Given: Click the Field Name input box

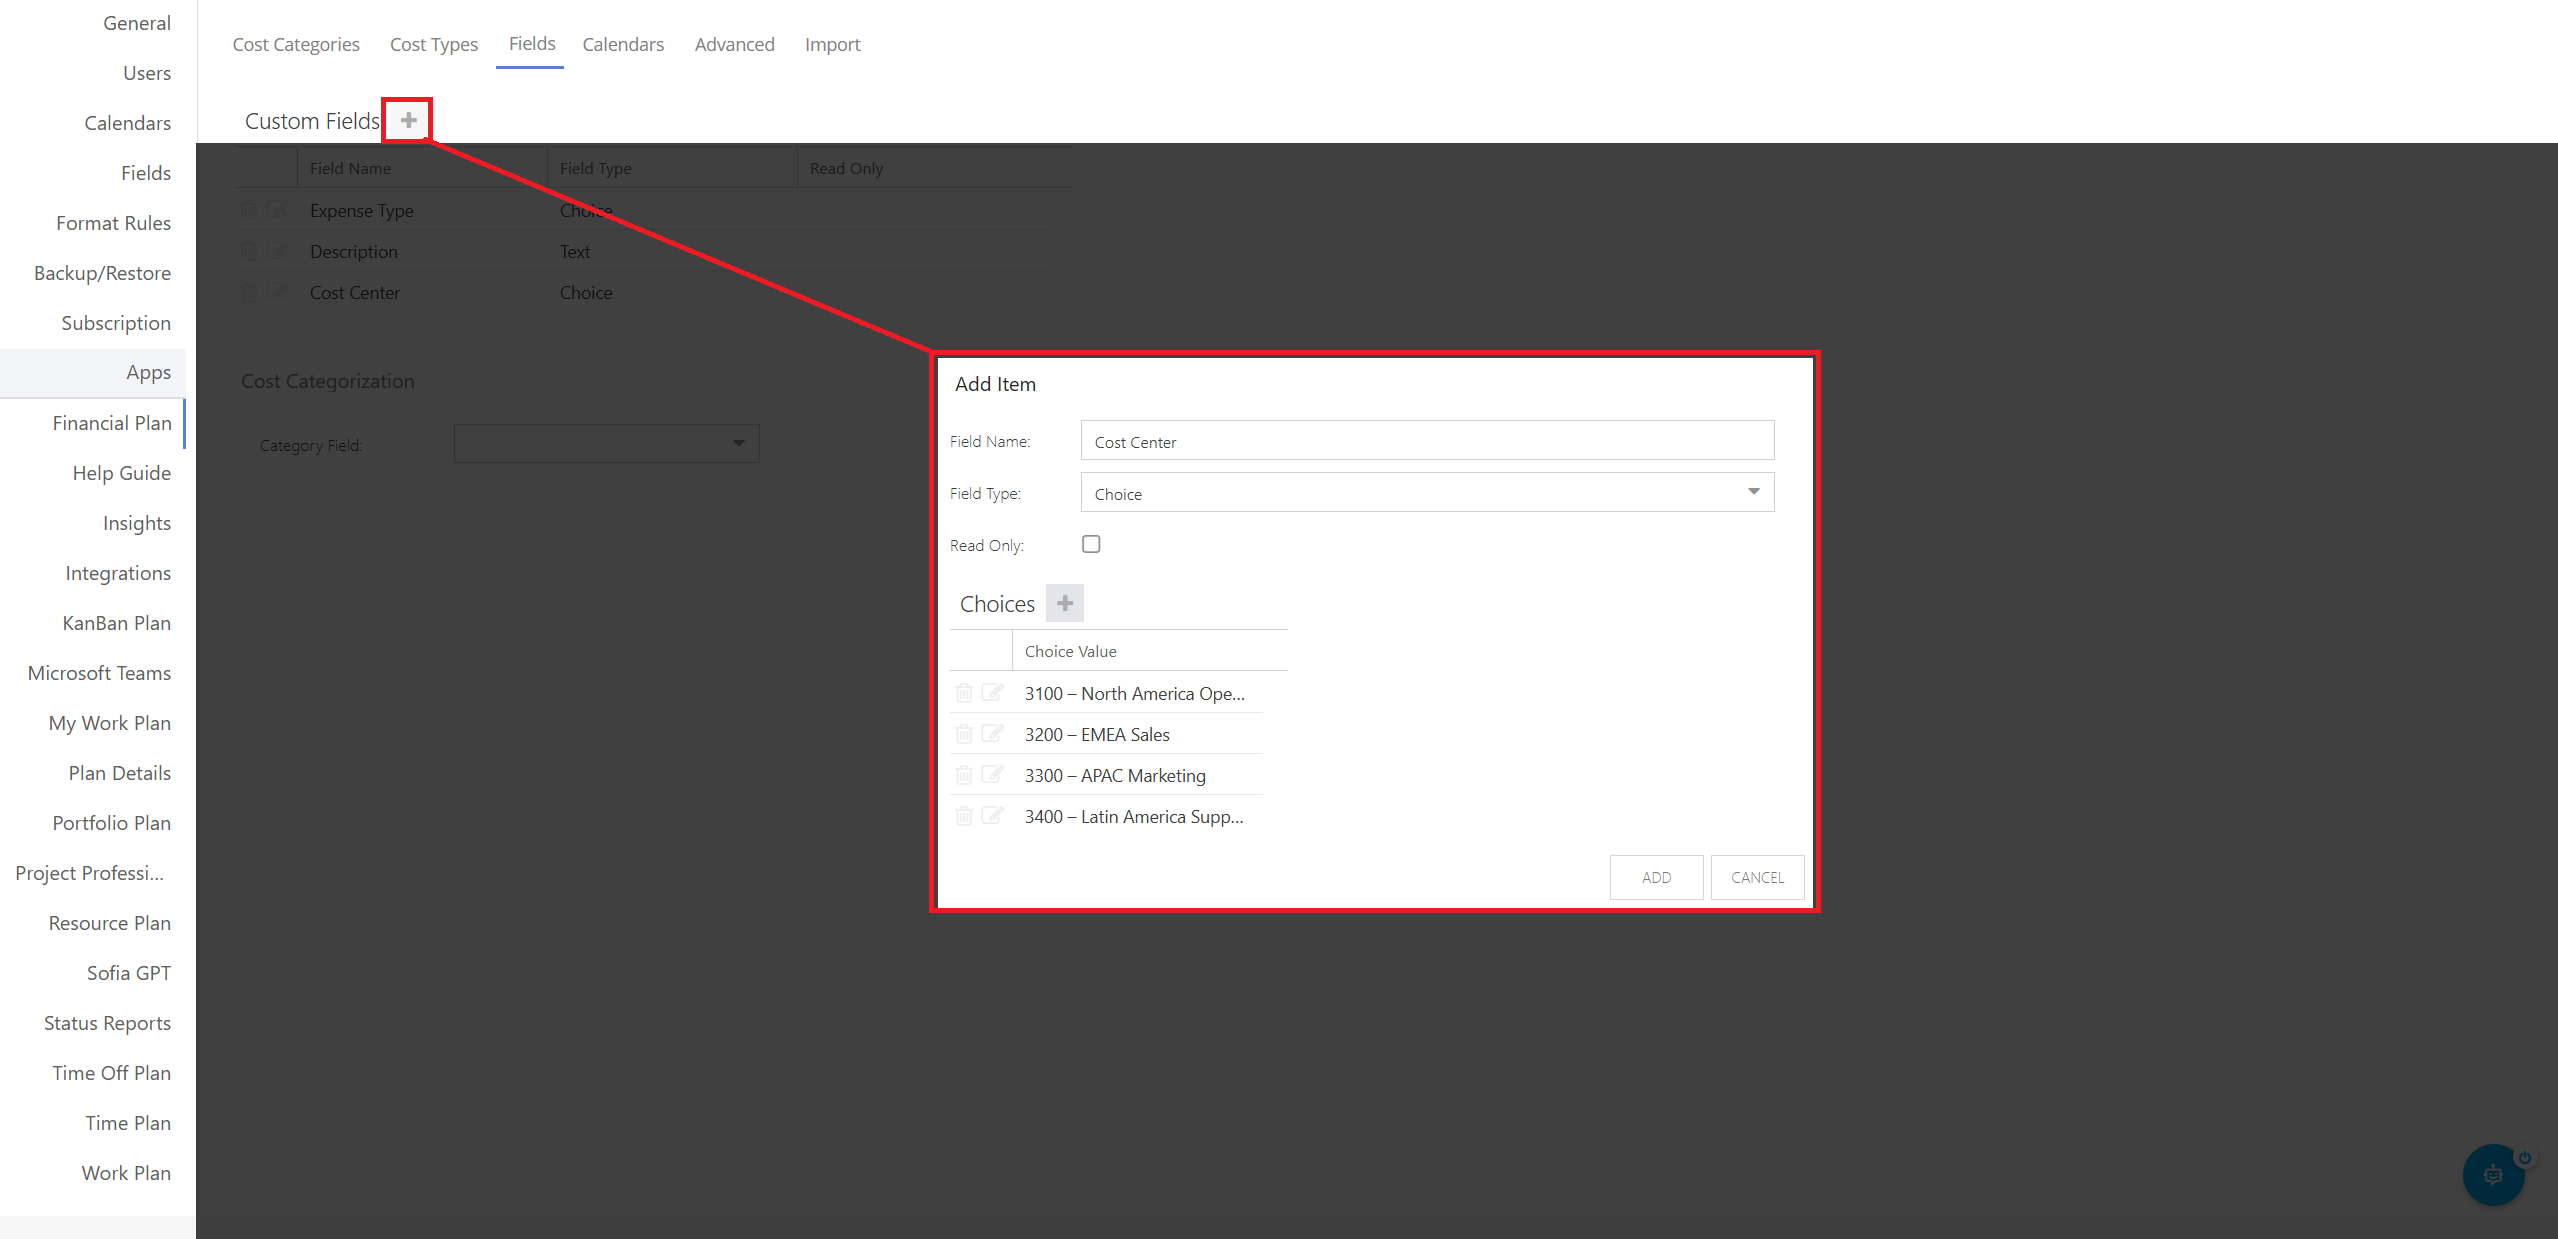Looking at the screenshot, I should point(1426,441).
